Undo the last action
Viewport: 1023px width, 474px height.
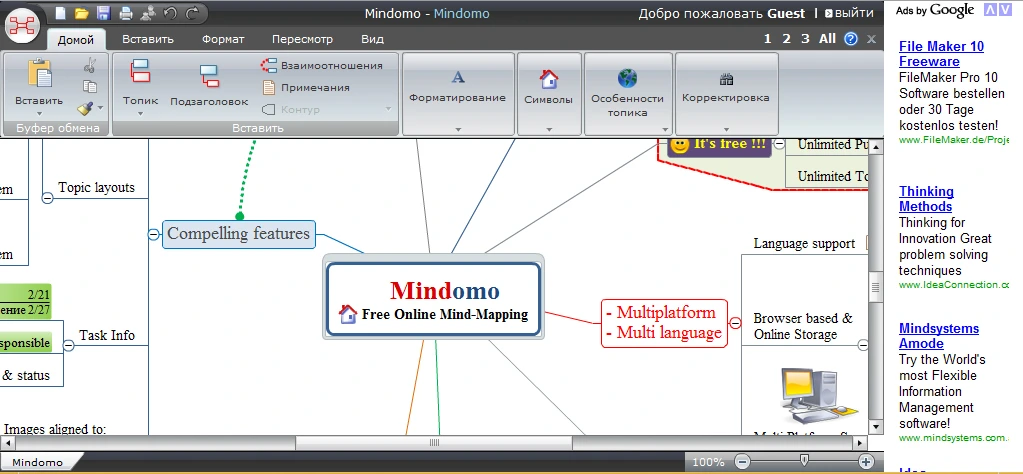tap(170, 13)
